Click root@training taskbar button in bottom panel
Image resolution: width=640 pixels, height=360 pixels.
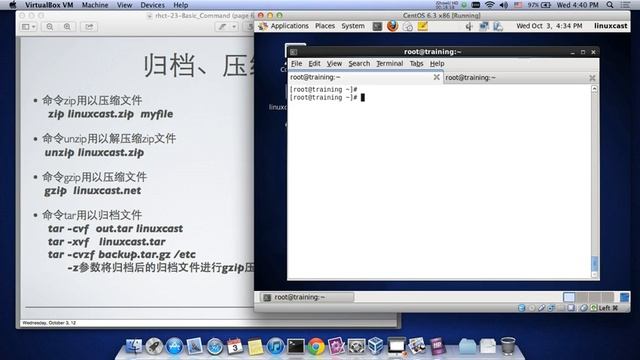pyautogui.click(x=307, y=297)
